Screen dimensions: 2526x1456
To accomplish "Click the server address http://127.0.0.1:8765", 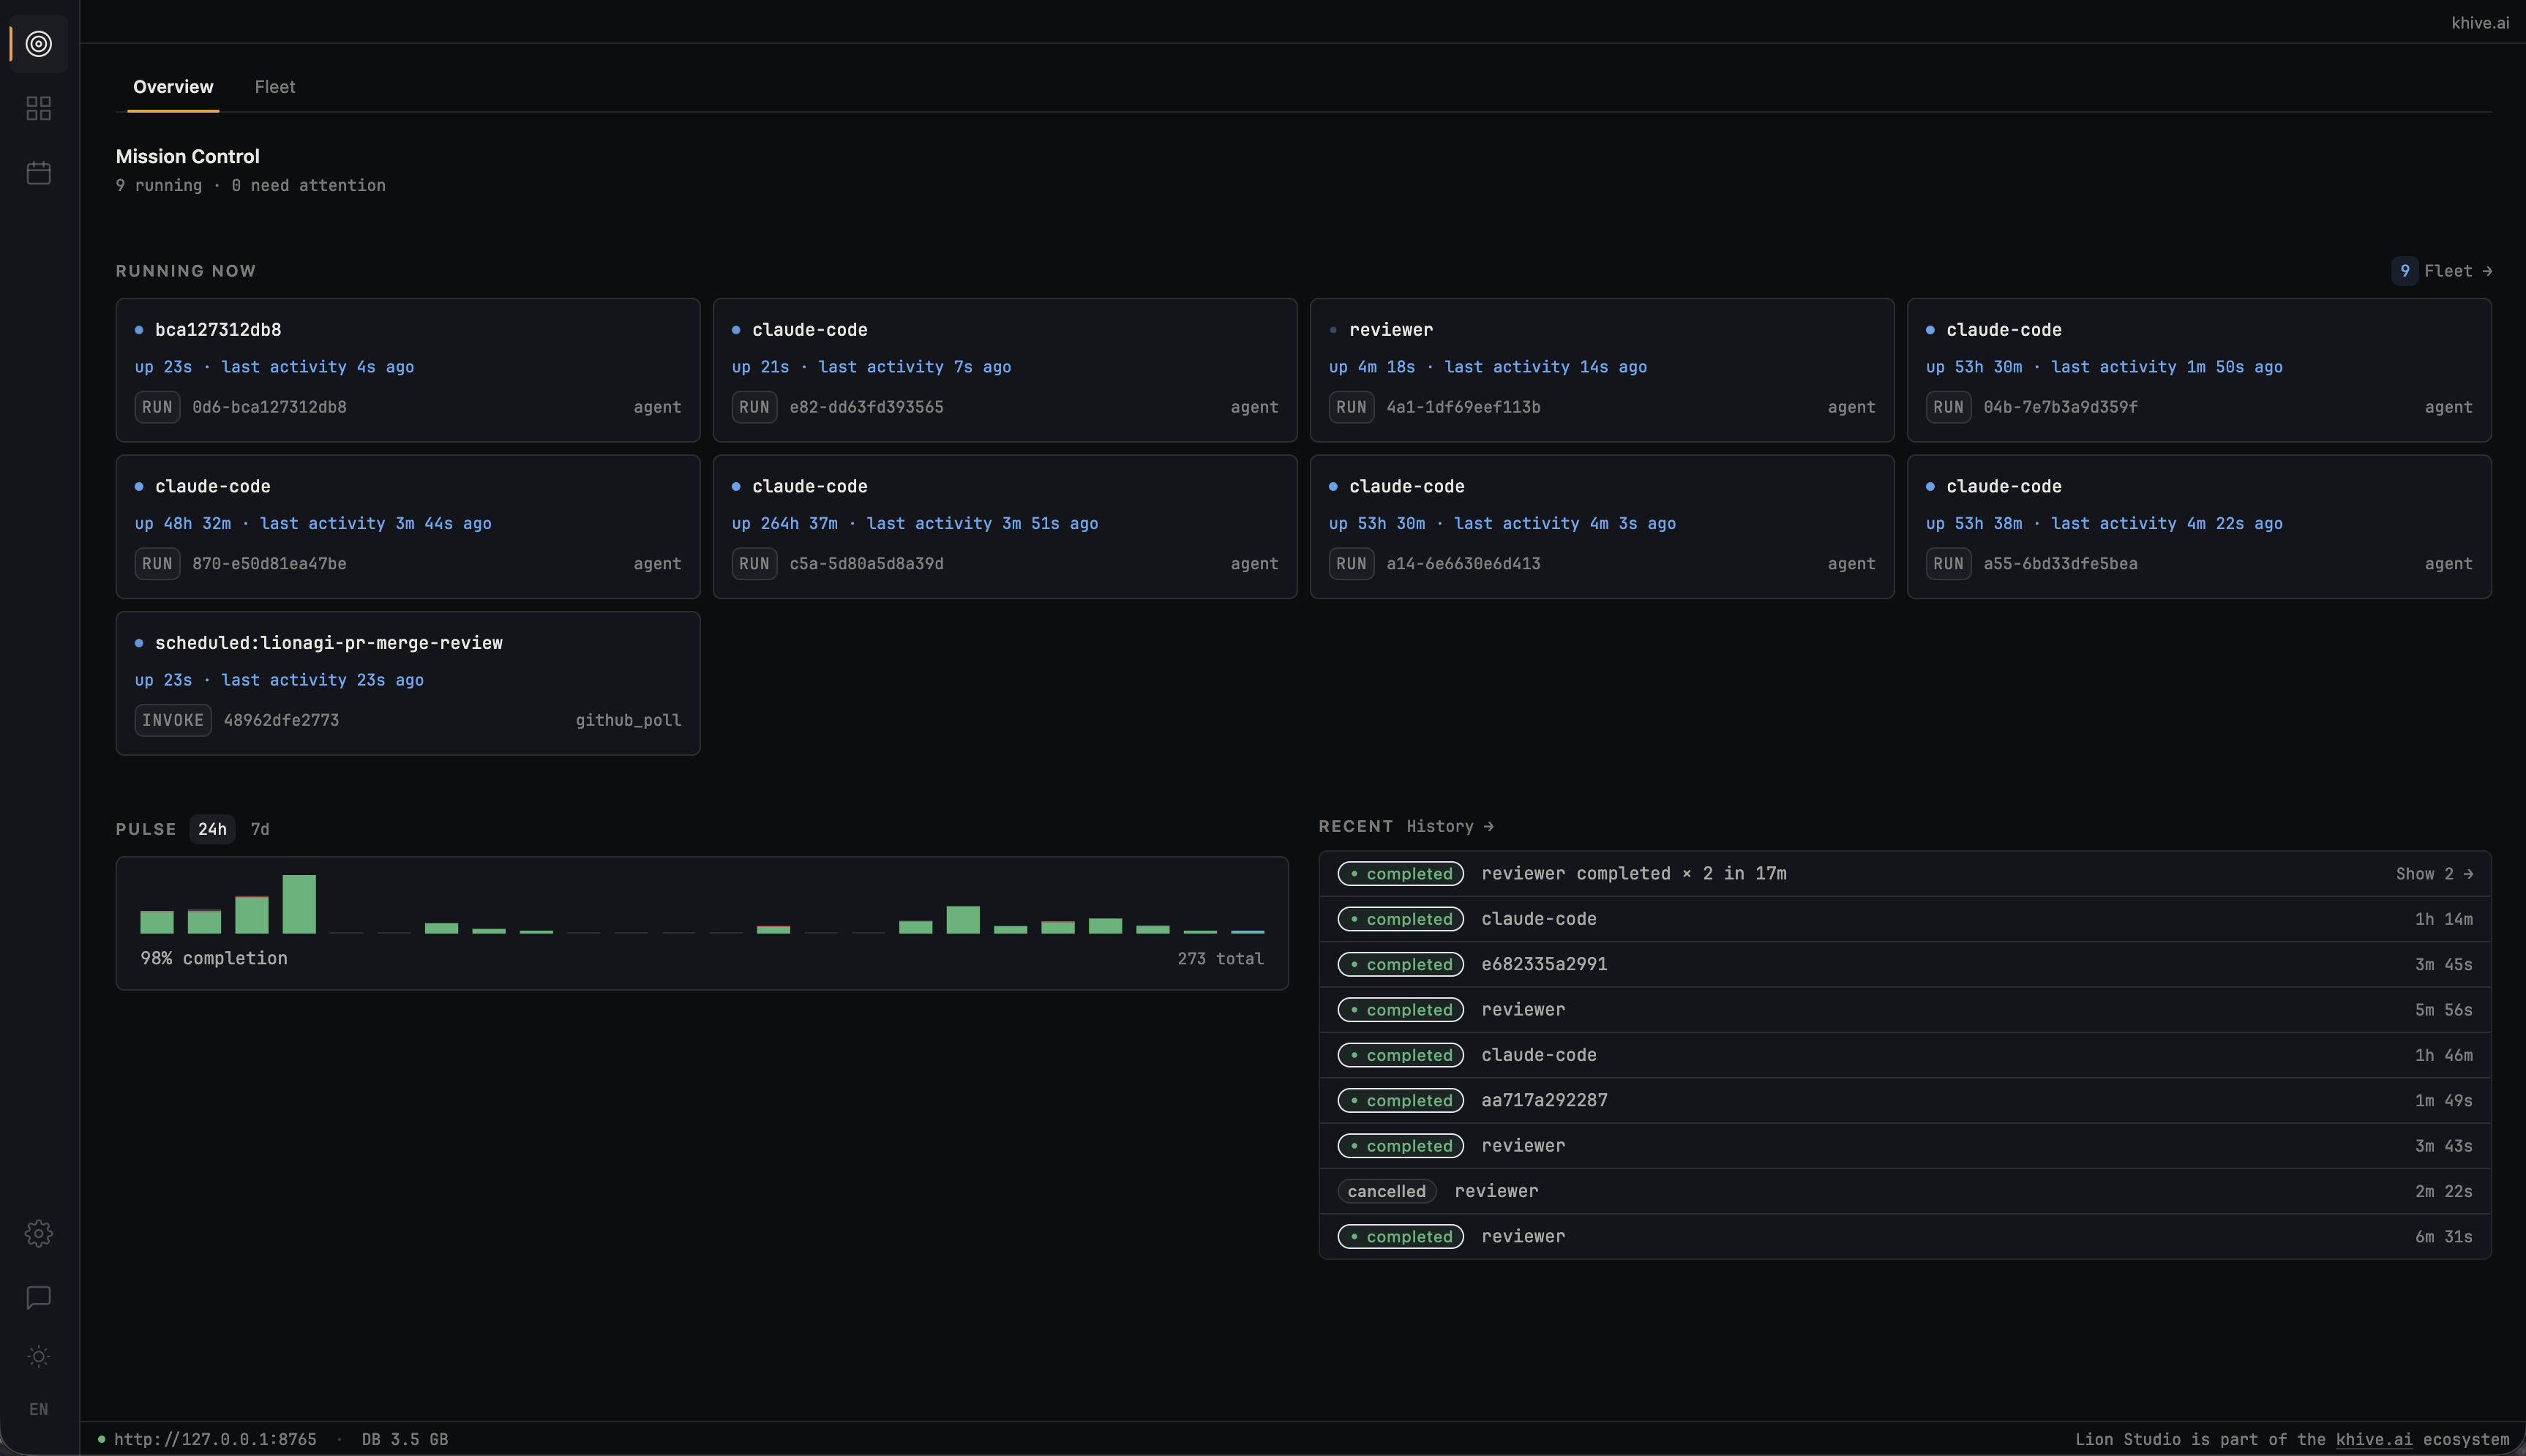I will pos(215,1439).
